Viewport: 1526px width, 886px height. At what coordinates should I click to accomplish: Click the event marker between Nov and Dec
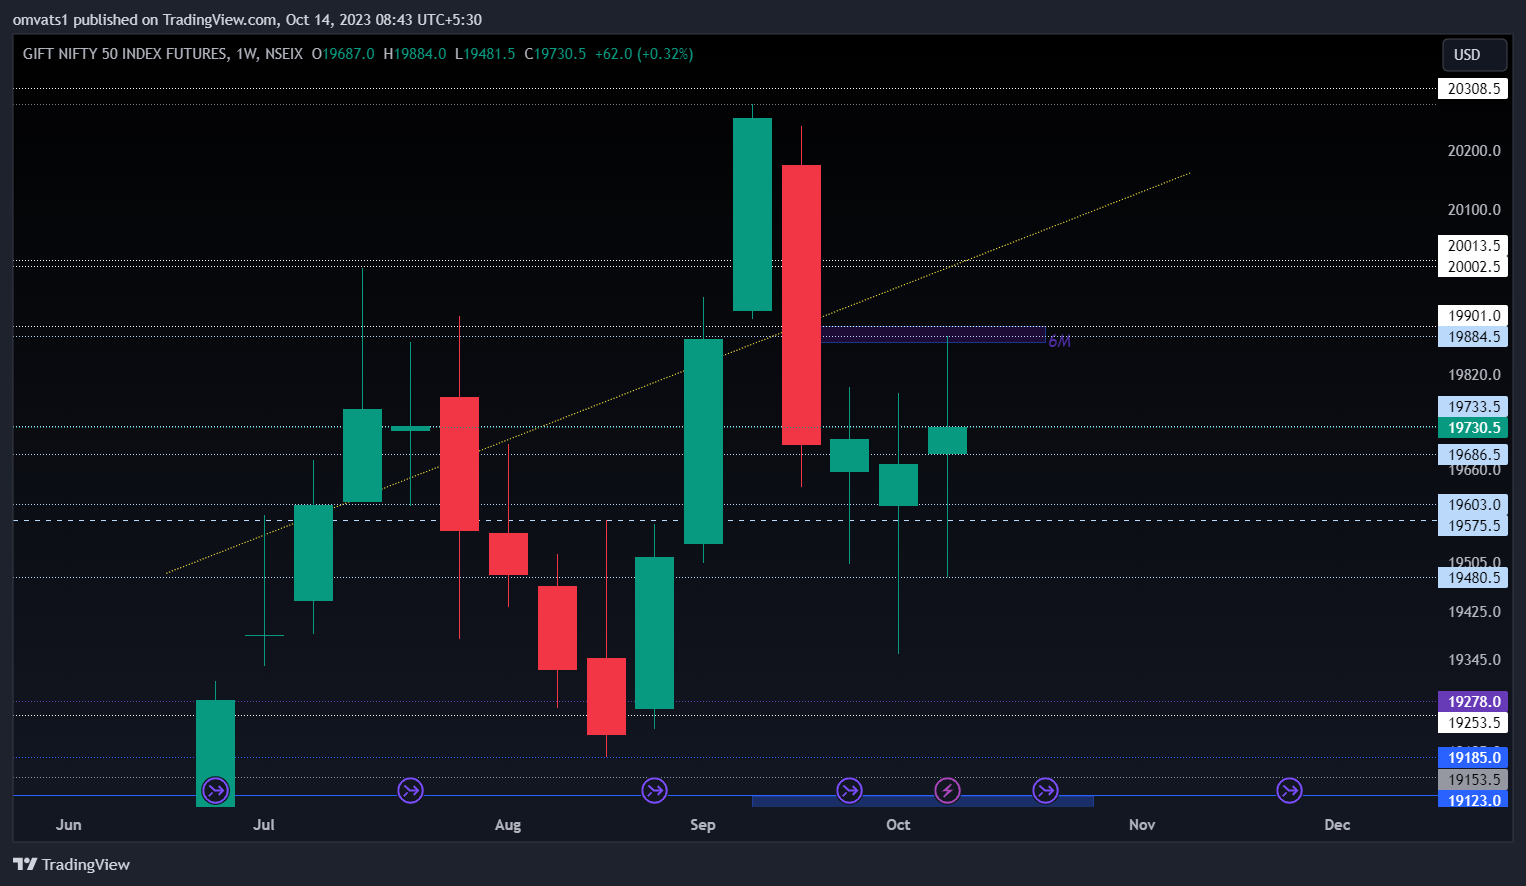[x=1289, y=791]
